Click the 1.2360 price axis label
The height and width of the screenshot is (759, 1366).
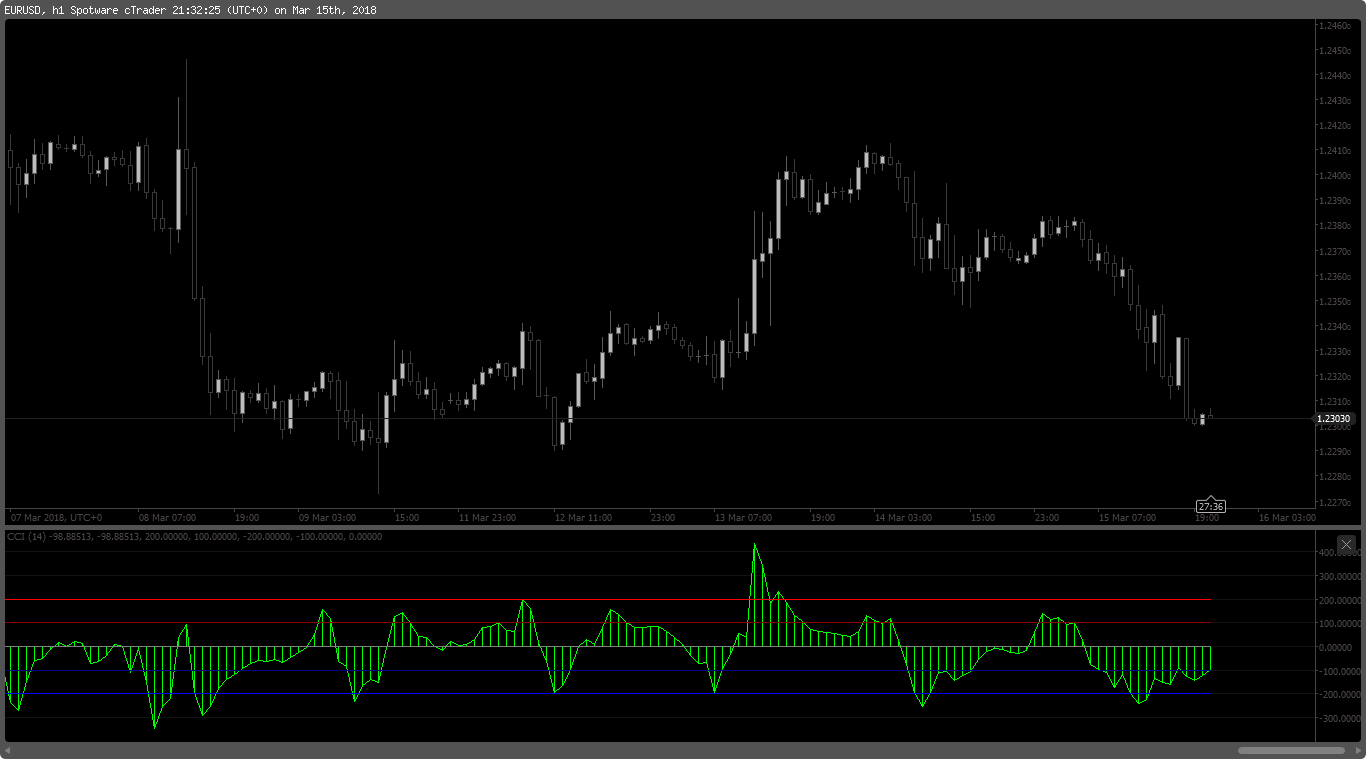point(1335,277)
